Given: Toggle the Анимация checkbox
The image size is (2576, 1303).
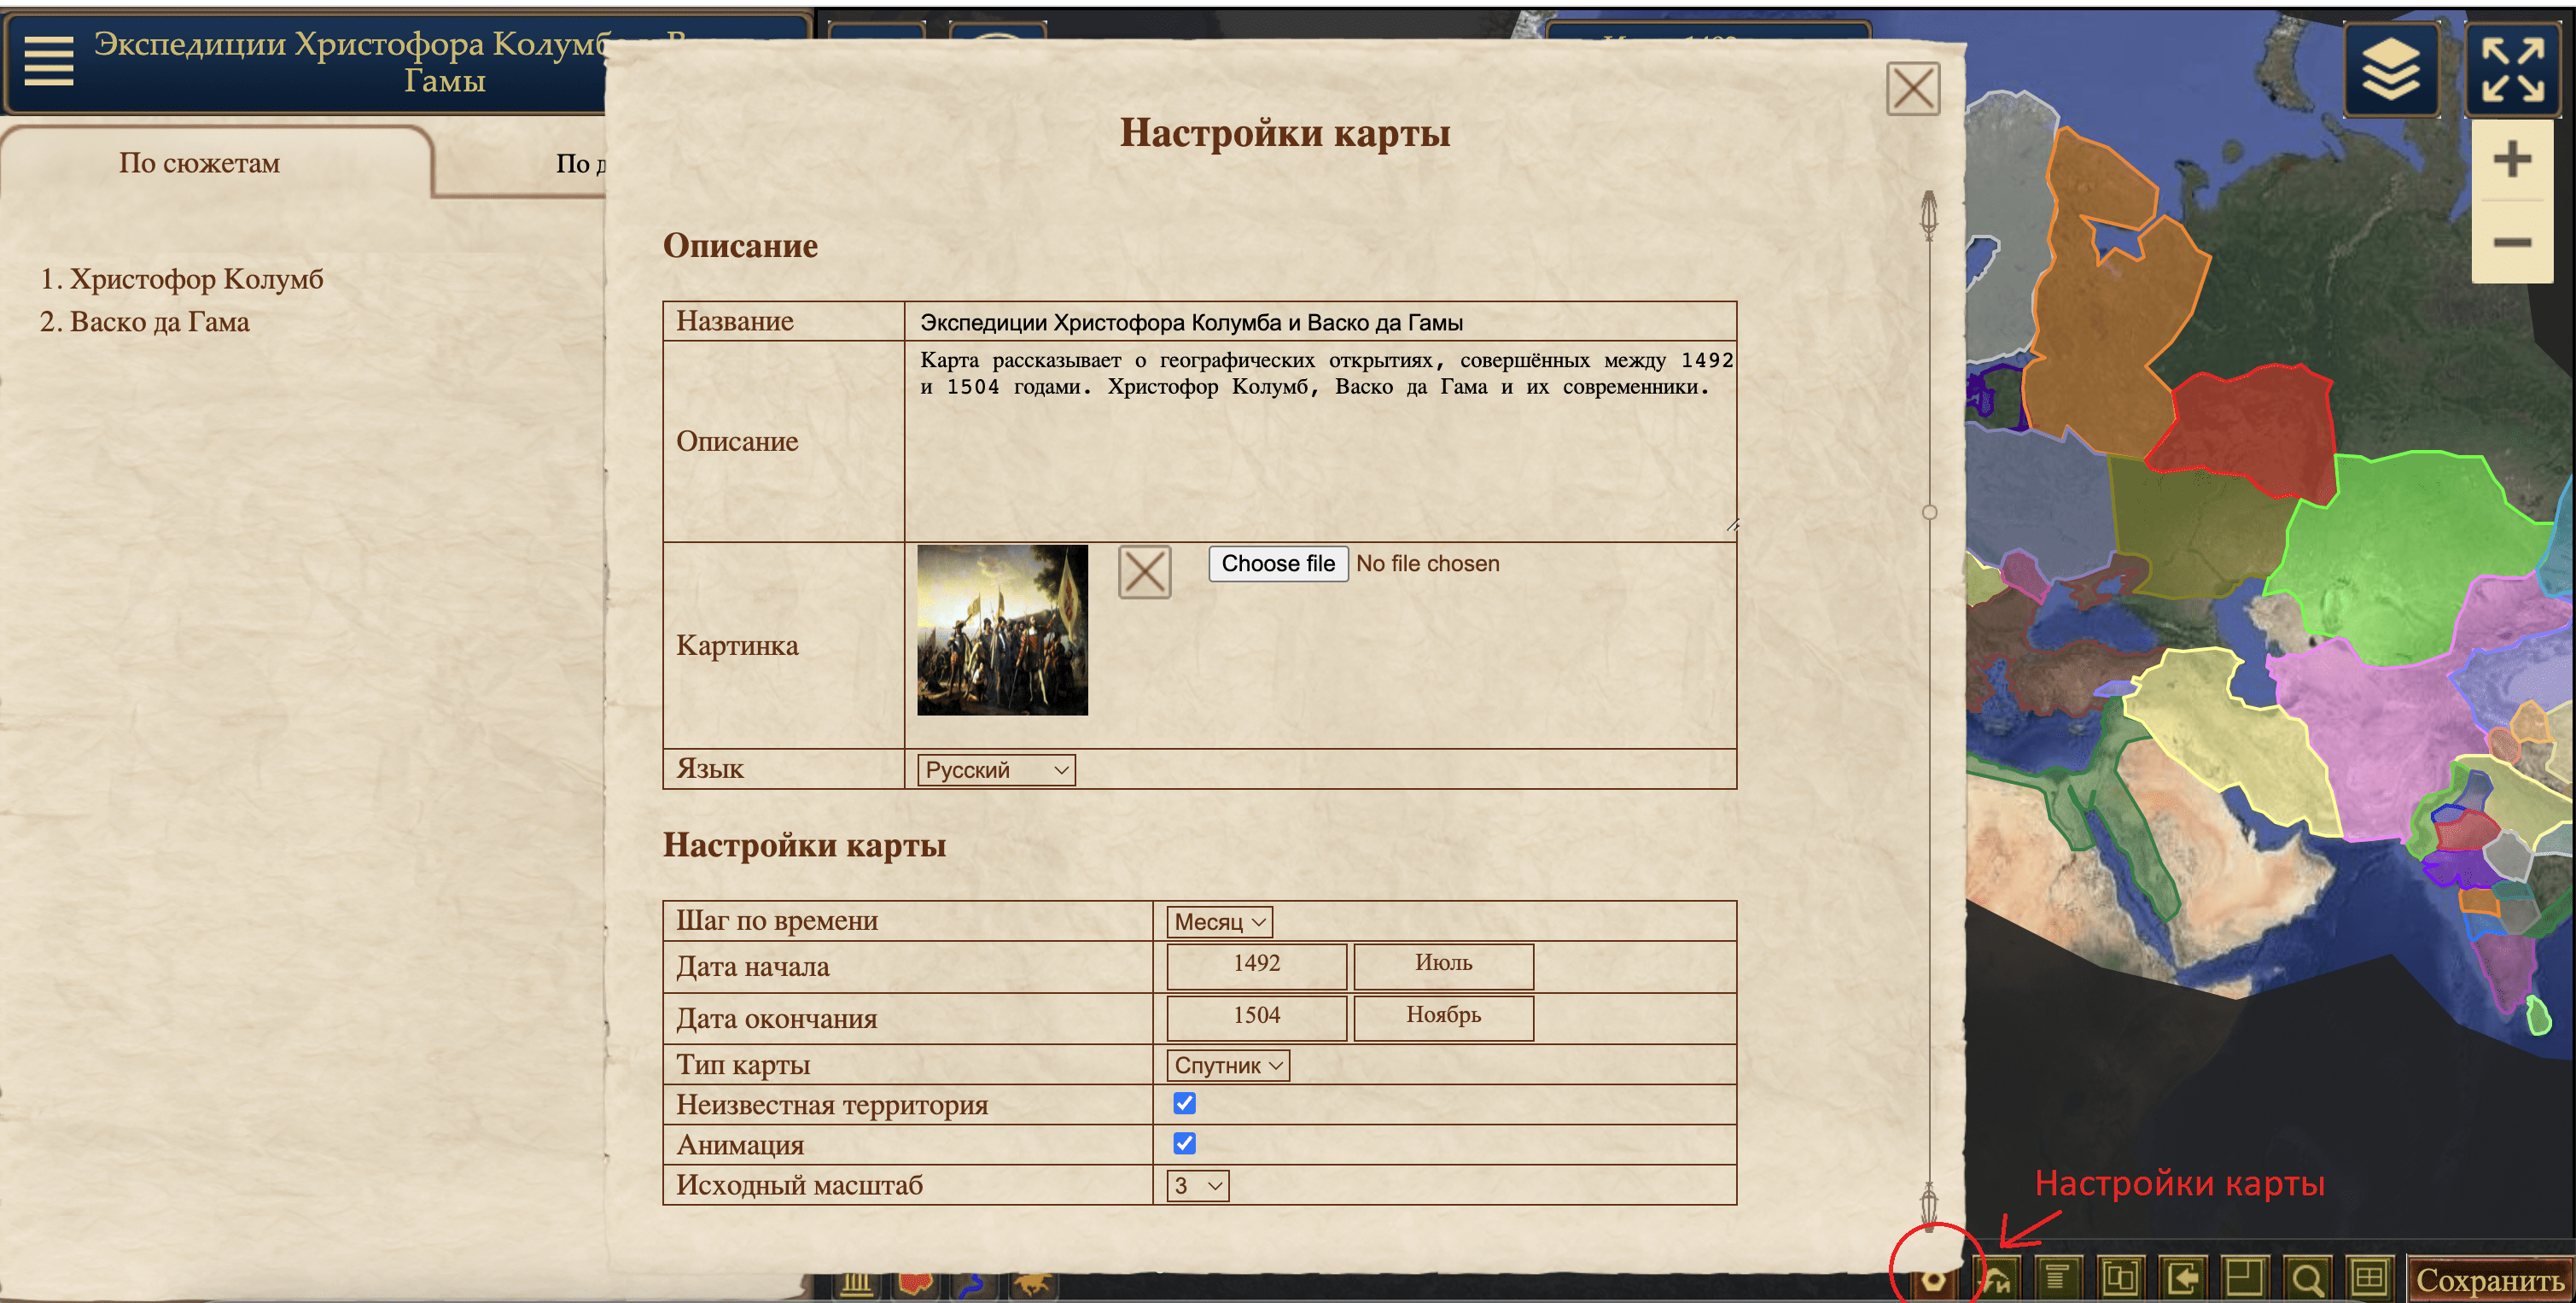Looking at the screenshot, I should point(1184,1143).
